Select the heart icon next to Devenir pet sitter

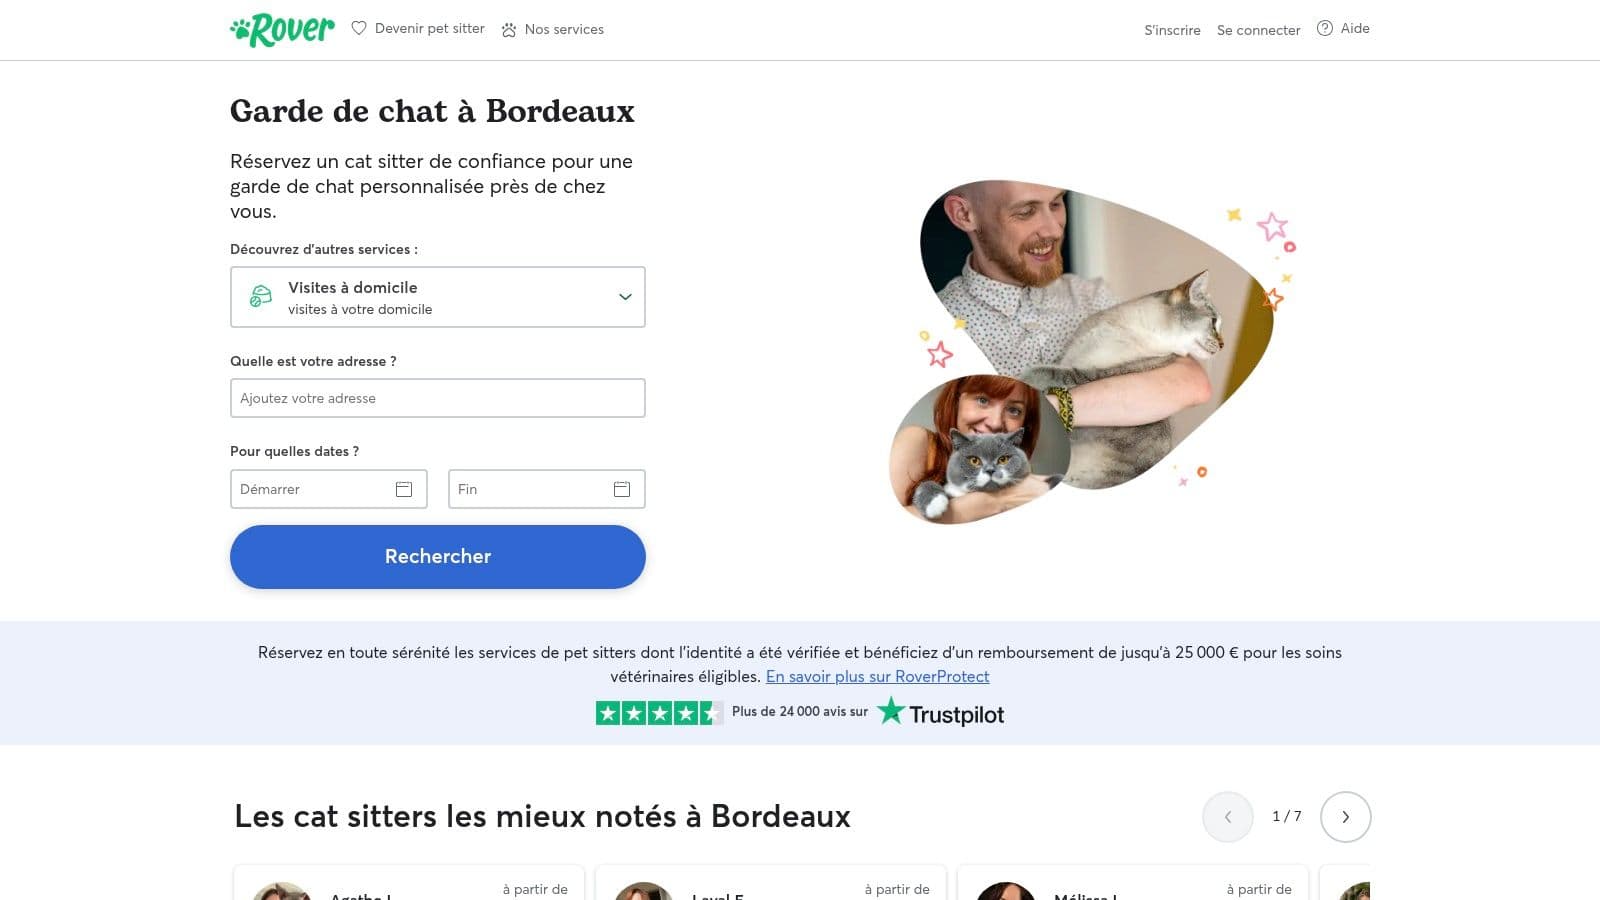[x=359, y=29]
